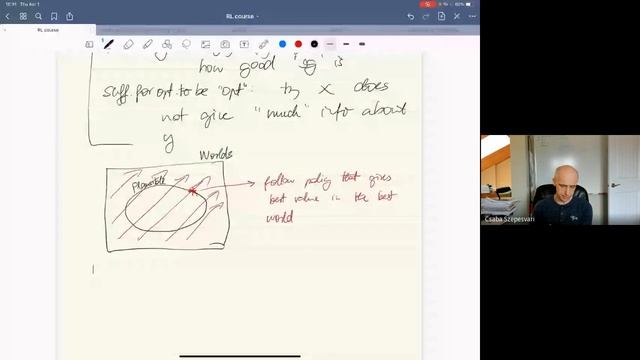Go back using the back arrow
640x360 pixels.
(x=7, y=16)
